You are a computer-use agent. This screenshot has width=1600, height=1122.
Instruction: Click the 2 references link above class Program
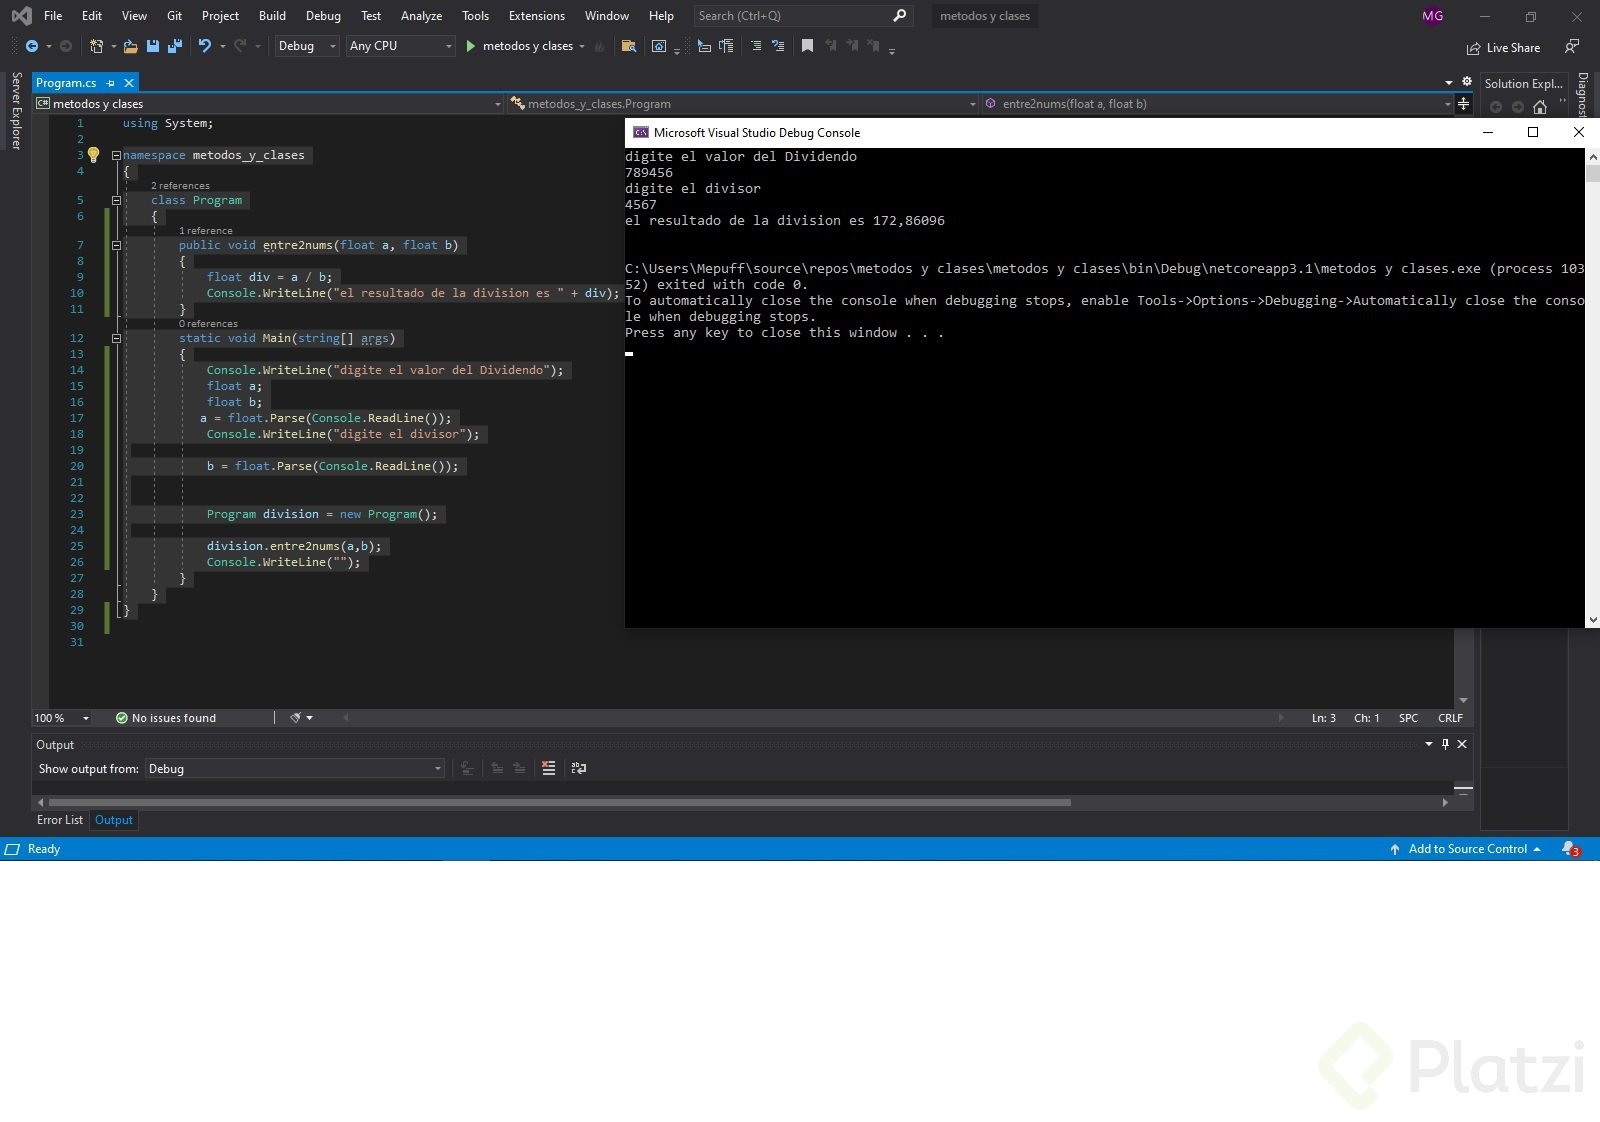[180, 186]
